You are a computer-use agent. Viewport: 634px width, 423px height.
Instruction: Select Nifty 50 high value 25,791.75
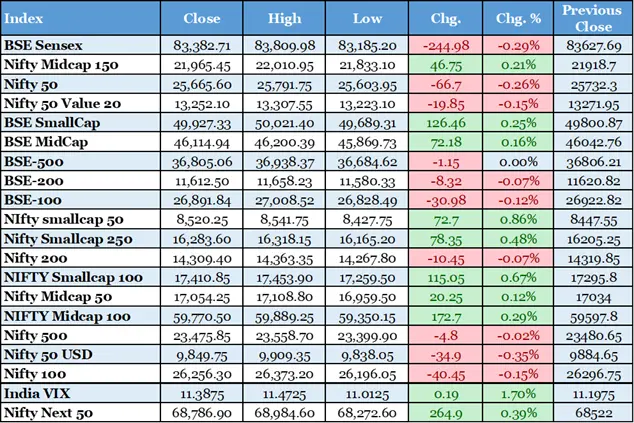click(284, 83)
